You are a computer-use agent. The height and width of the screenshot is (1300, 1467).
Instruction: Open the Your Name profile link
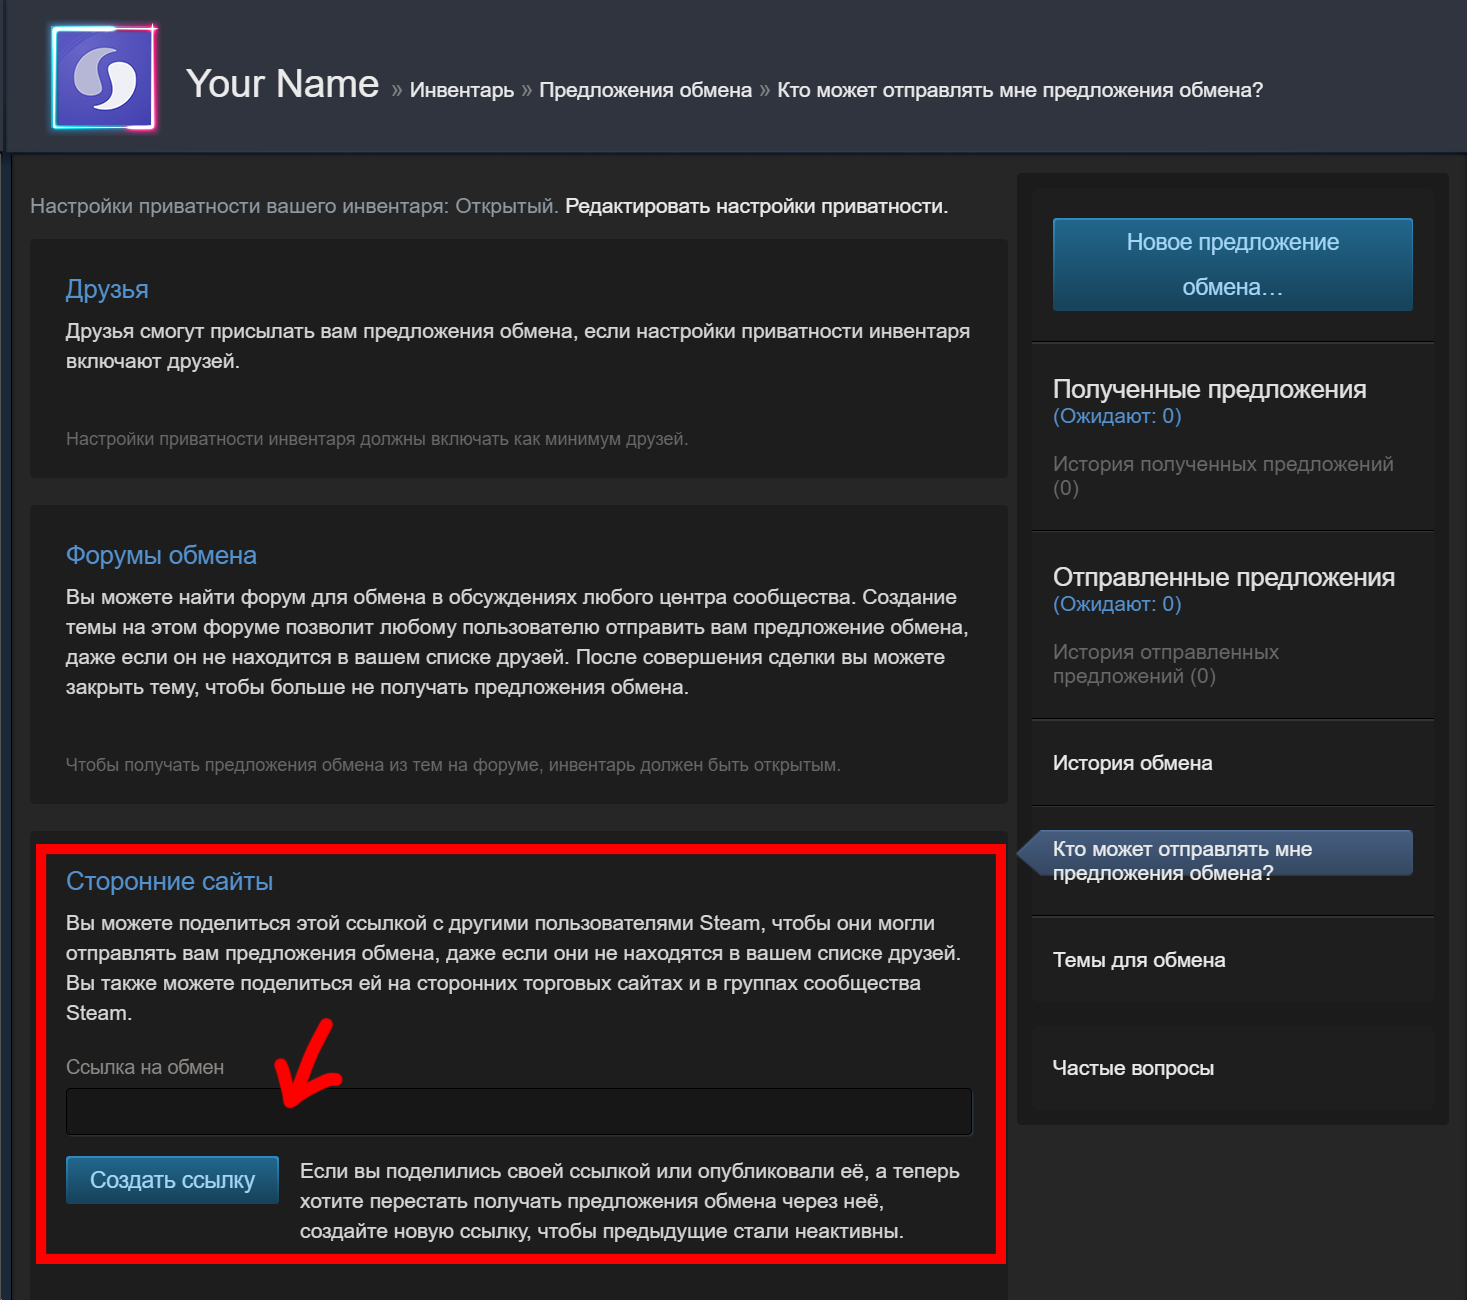click(x=282, y=84)
